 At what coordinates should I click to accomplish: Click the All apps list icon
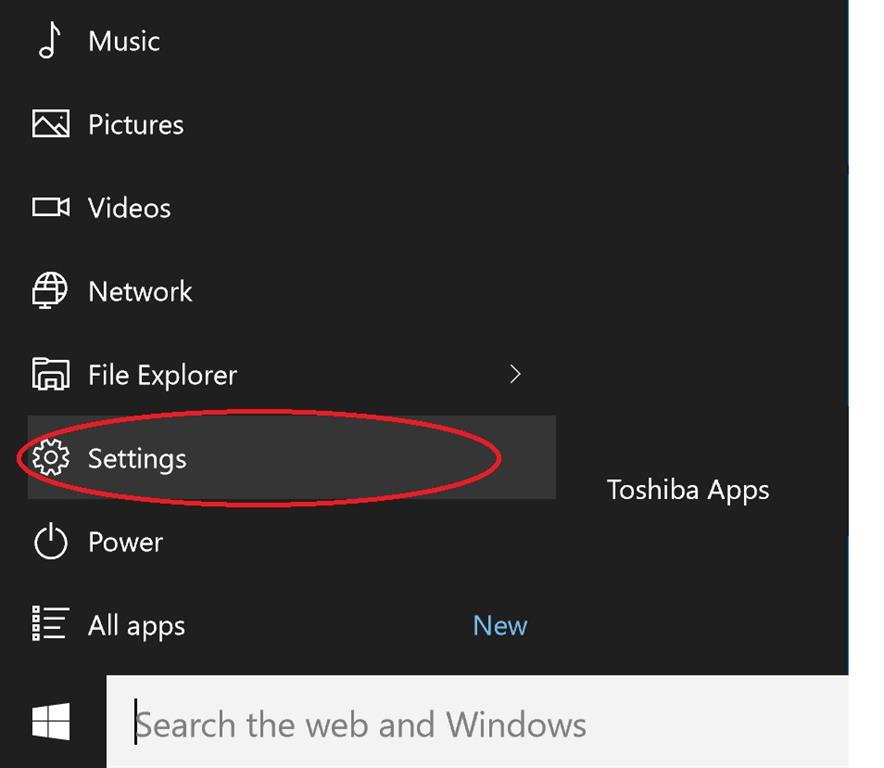[x=50, y=625]
